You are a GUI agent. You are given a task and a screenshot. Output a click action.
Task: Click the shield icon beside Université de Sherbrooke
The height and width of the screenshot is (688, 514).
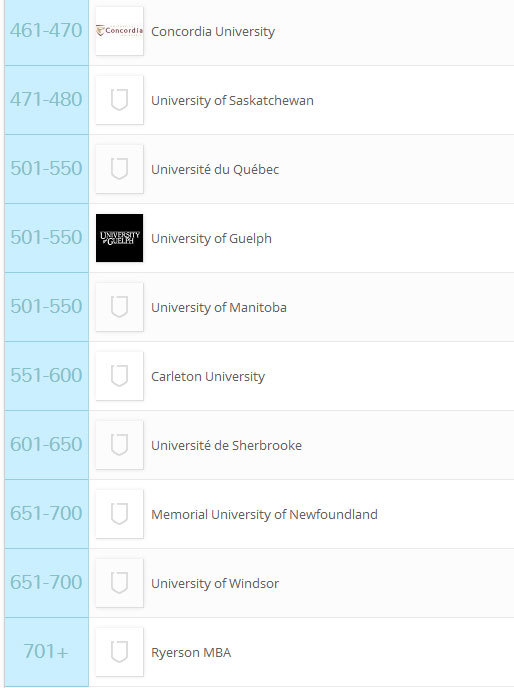click(119, 445)
